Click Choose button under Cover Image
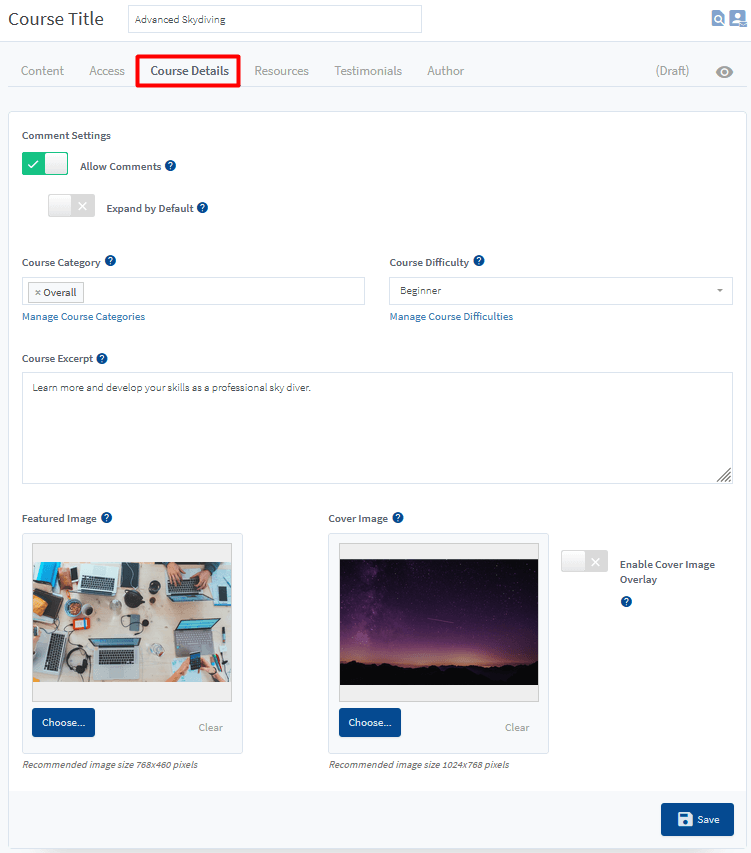The height and width of the screenshot is (853, 751). [370, 722]
